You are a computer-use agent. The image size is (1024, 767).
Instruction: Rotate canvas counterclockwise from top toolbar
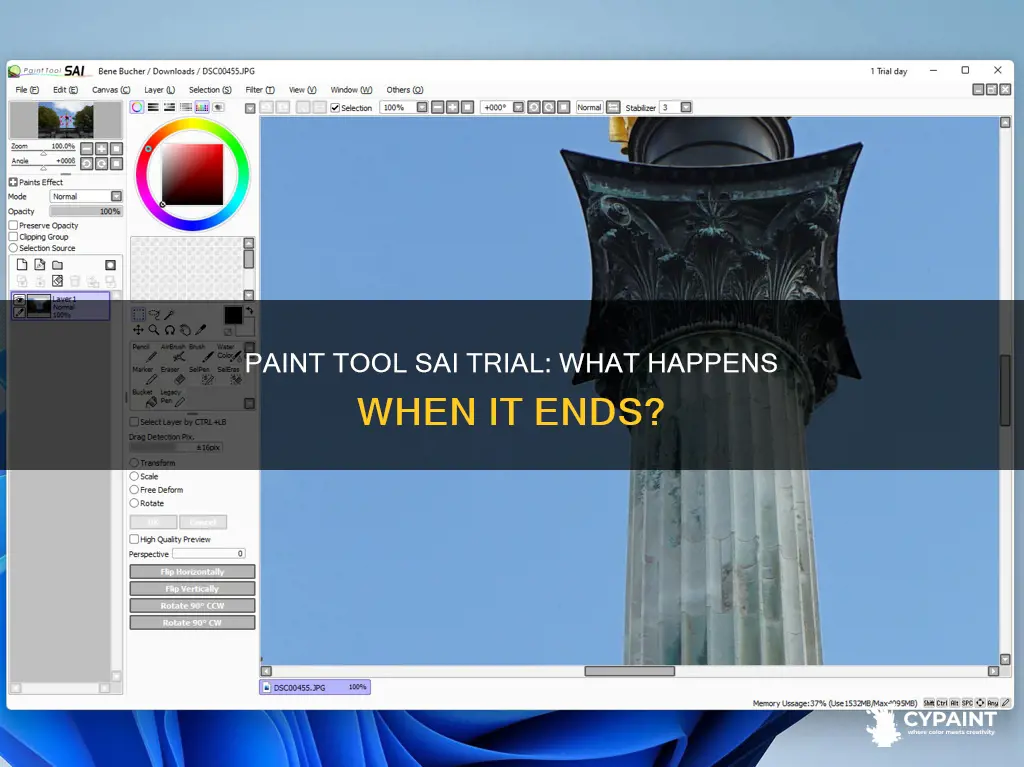click(534, 107)
